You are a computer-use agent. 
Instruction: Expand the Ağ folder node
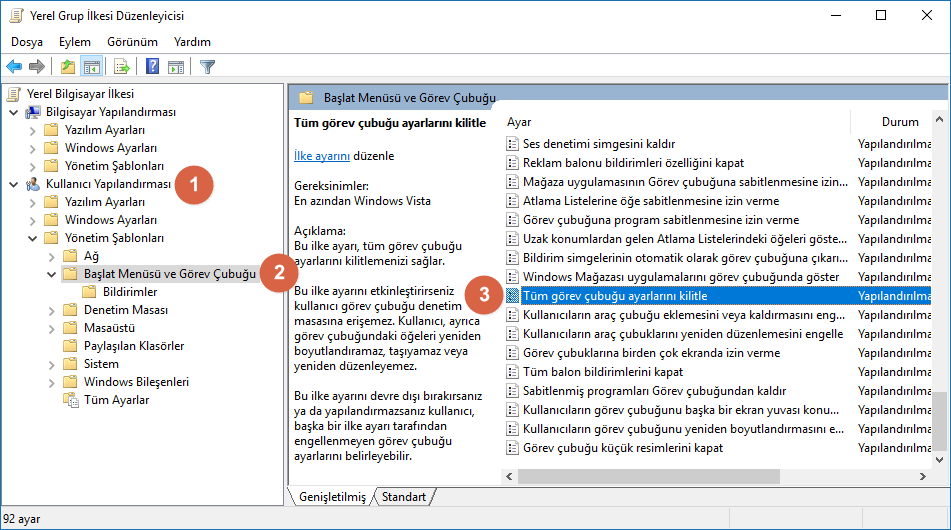tap(52, 257)
